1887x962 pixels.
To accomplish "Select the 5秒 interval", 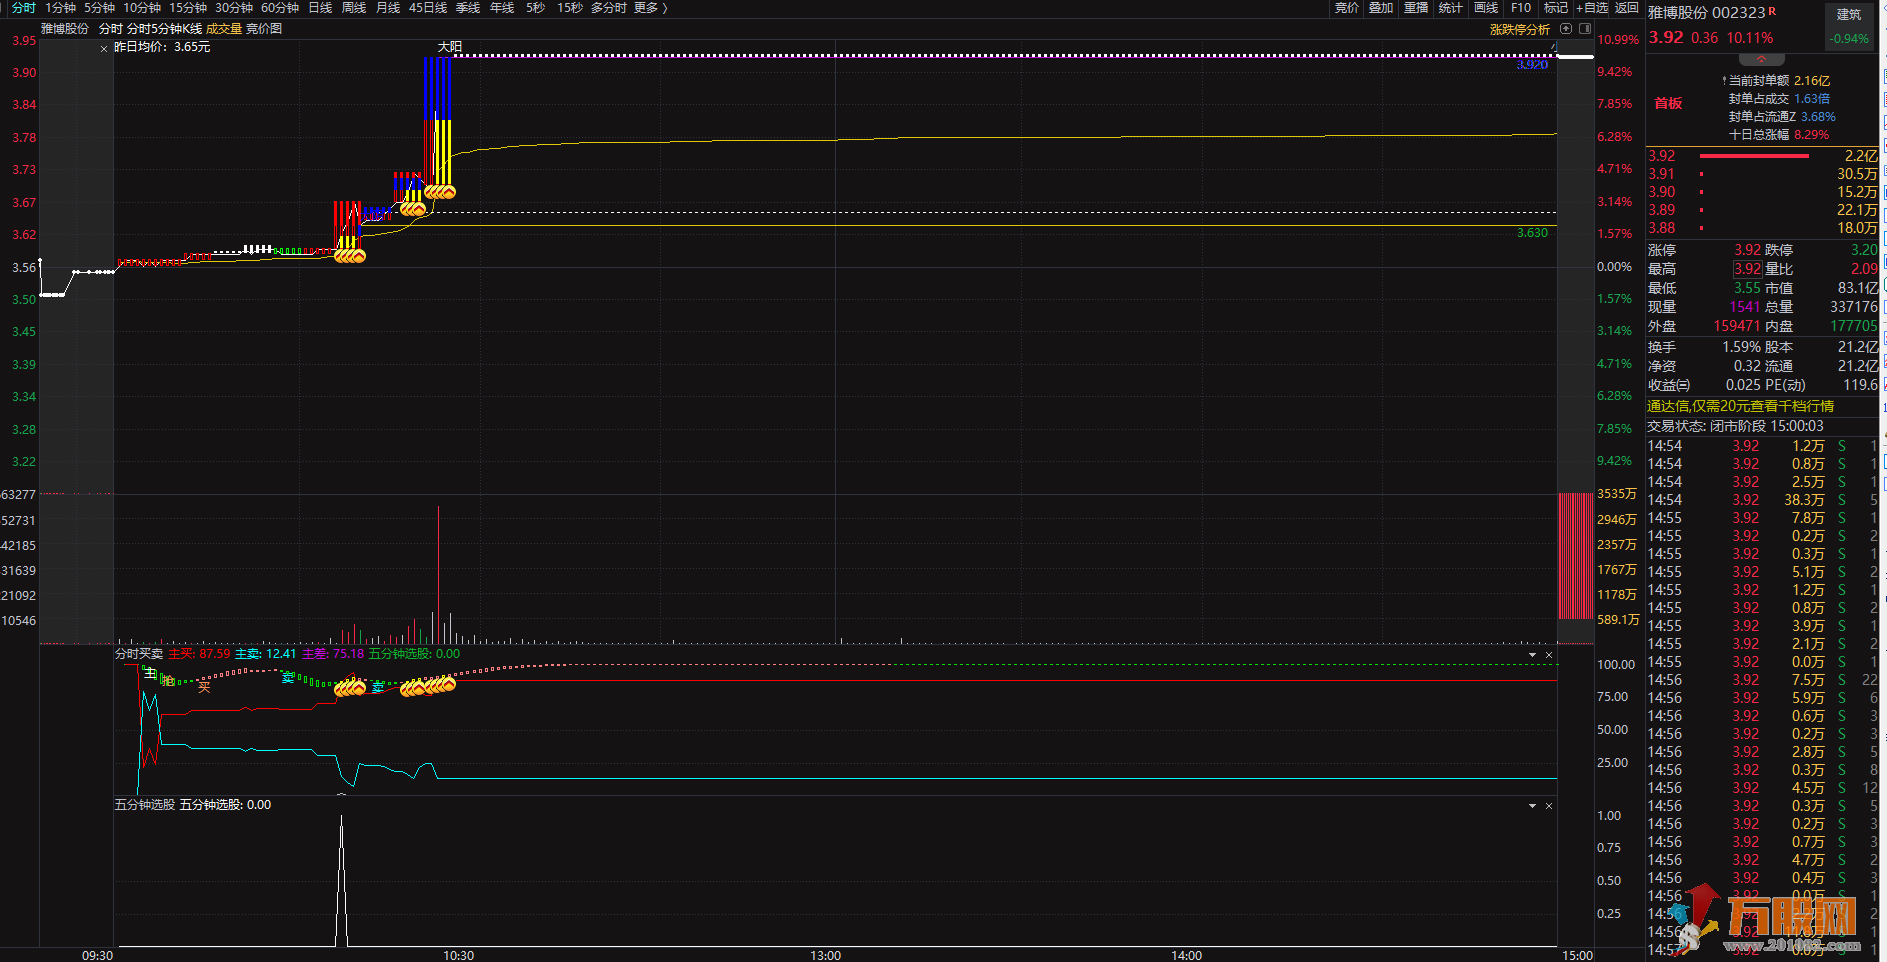I will coord(536,8).
